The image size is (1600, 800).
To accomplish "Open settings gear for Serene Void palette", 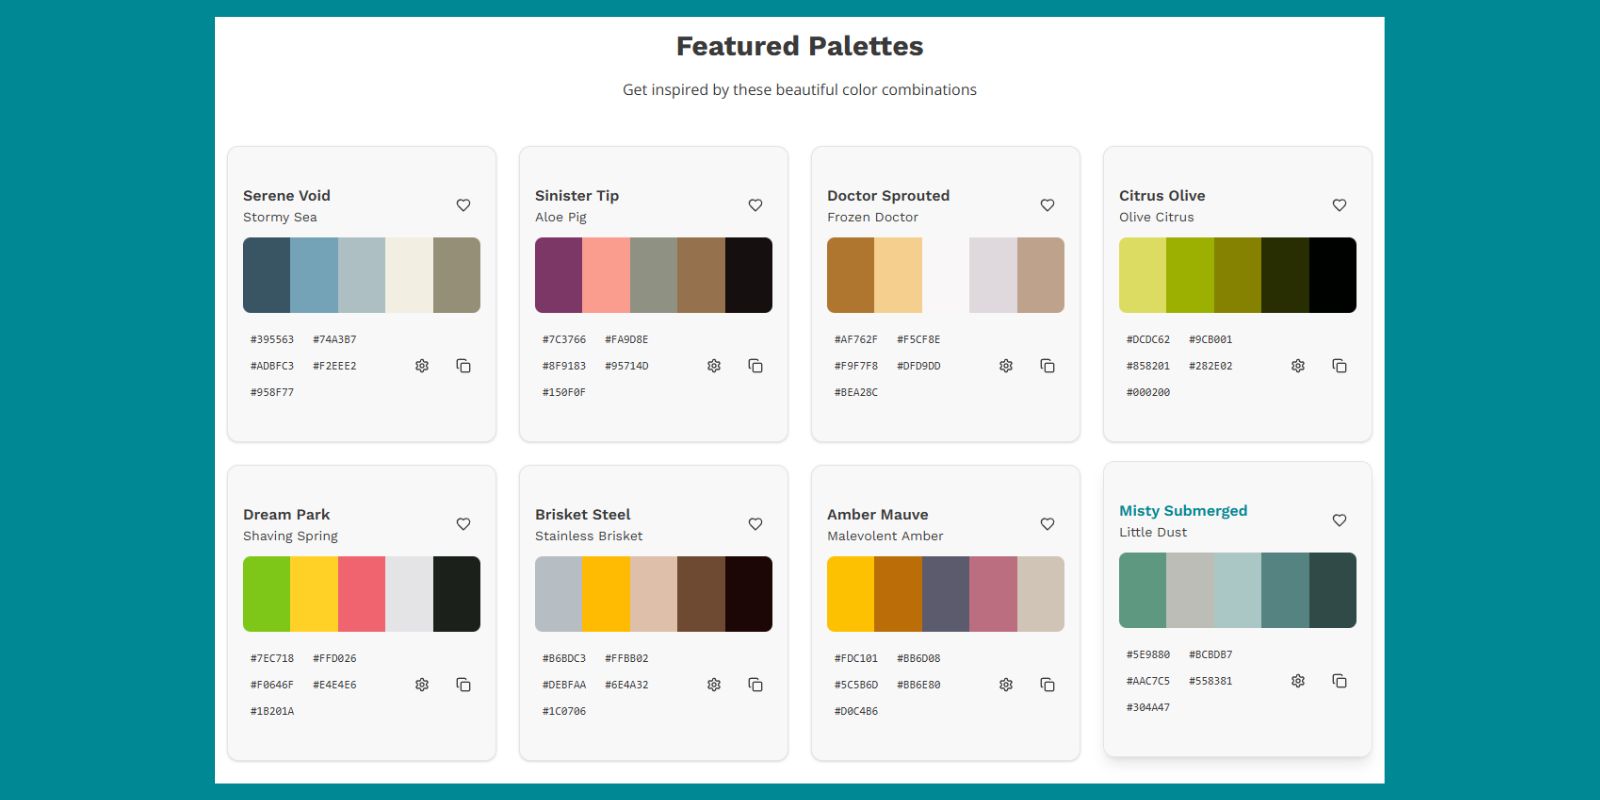I will pos(422,366).
